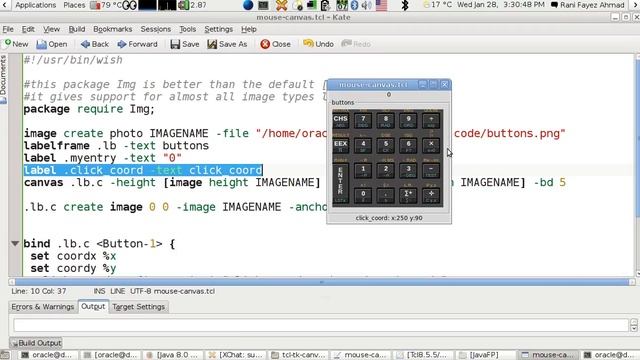Viewport: 640px width, 360px height.
Task: Open the View menu
Action: point(51,29)
